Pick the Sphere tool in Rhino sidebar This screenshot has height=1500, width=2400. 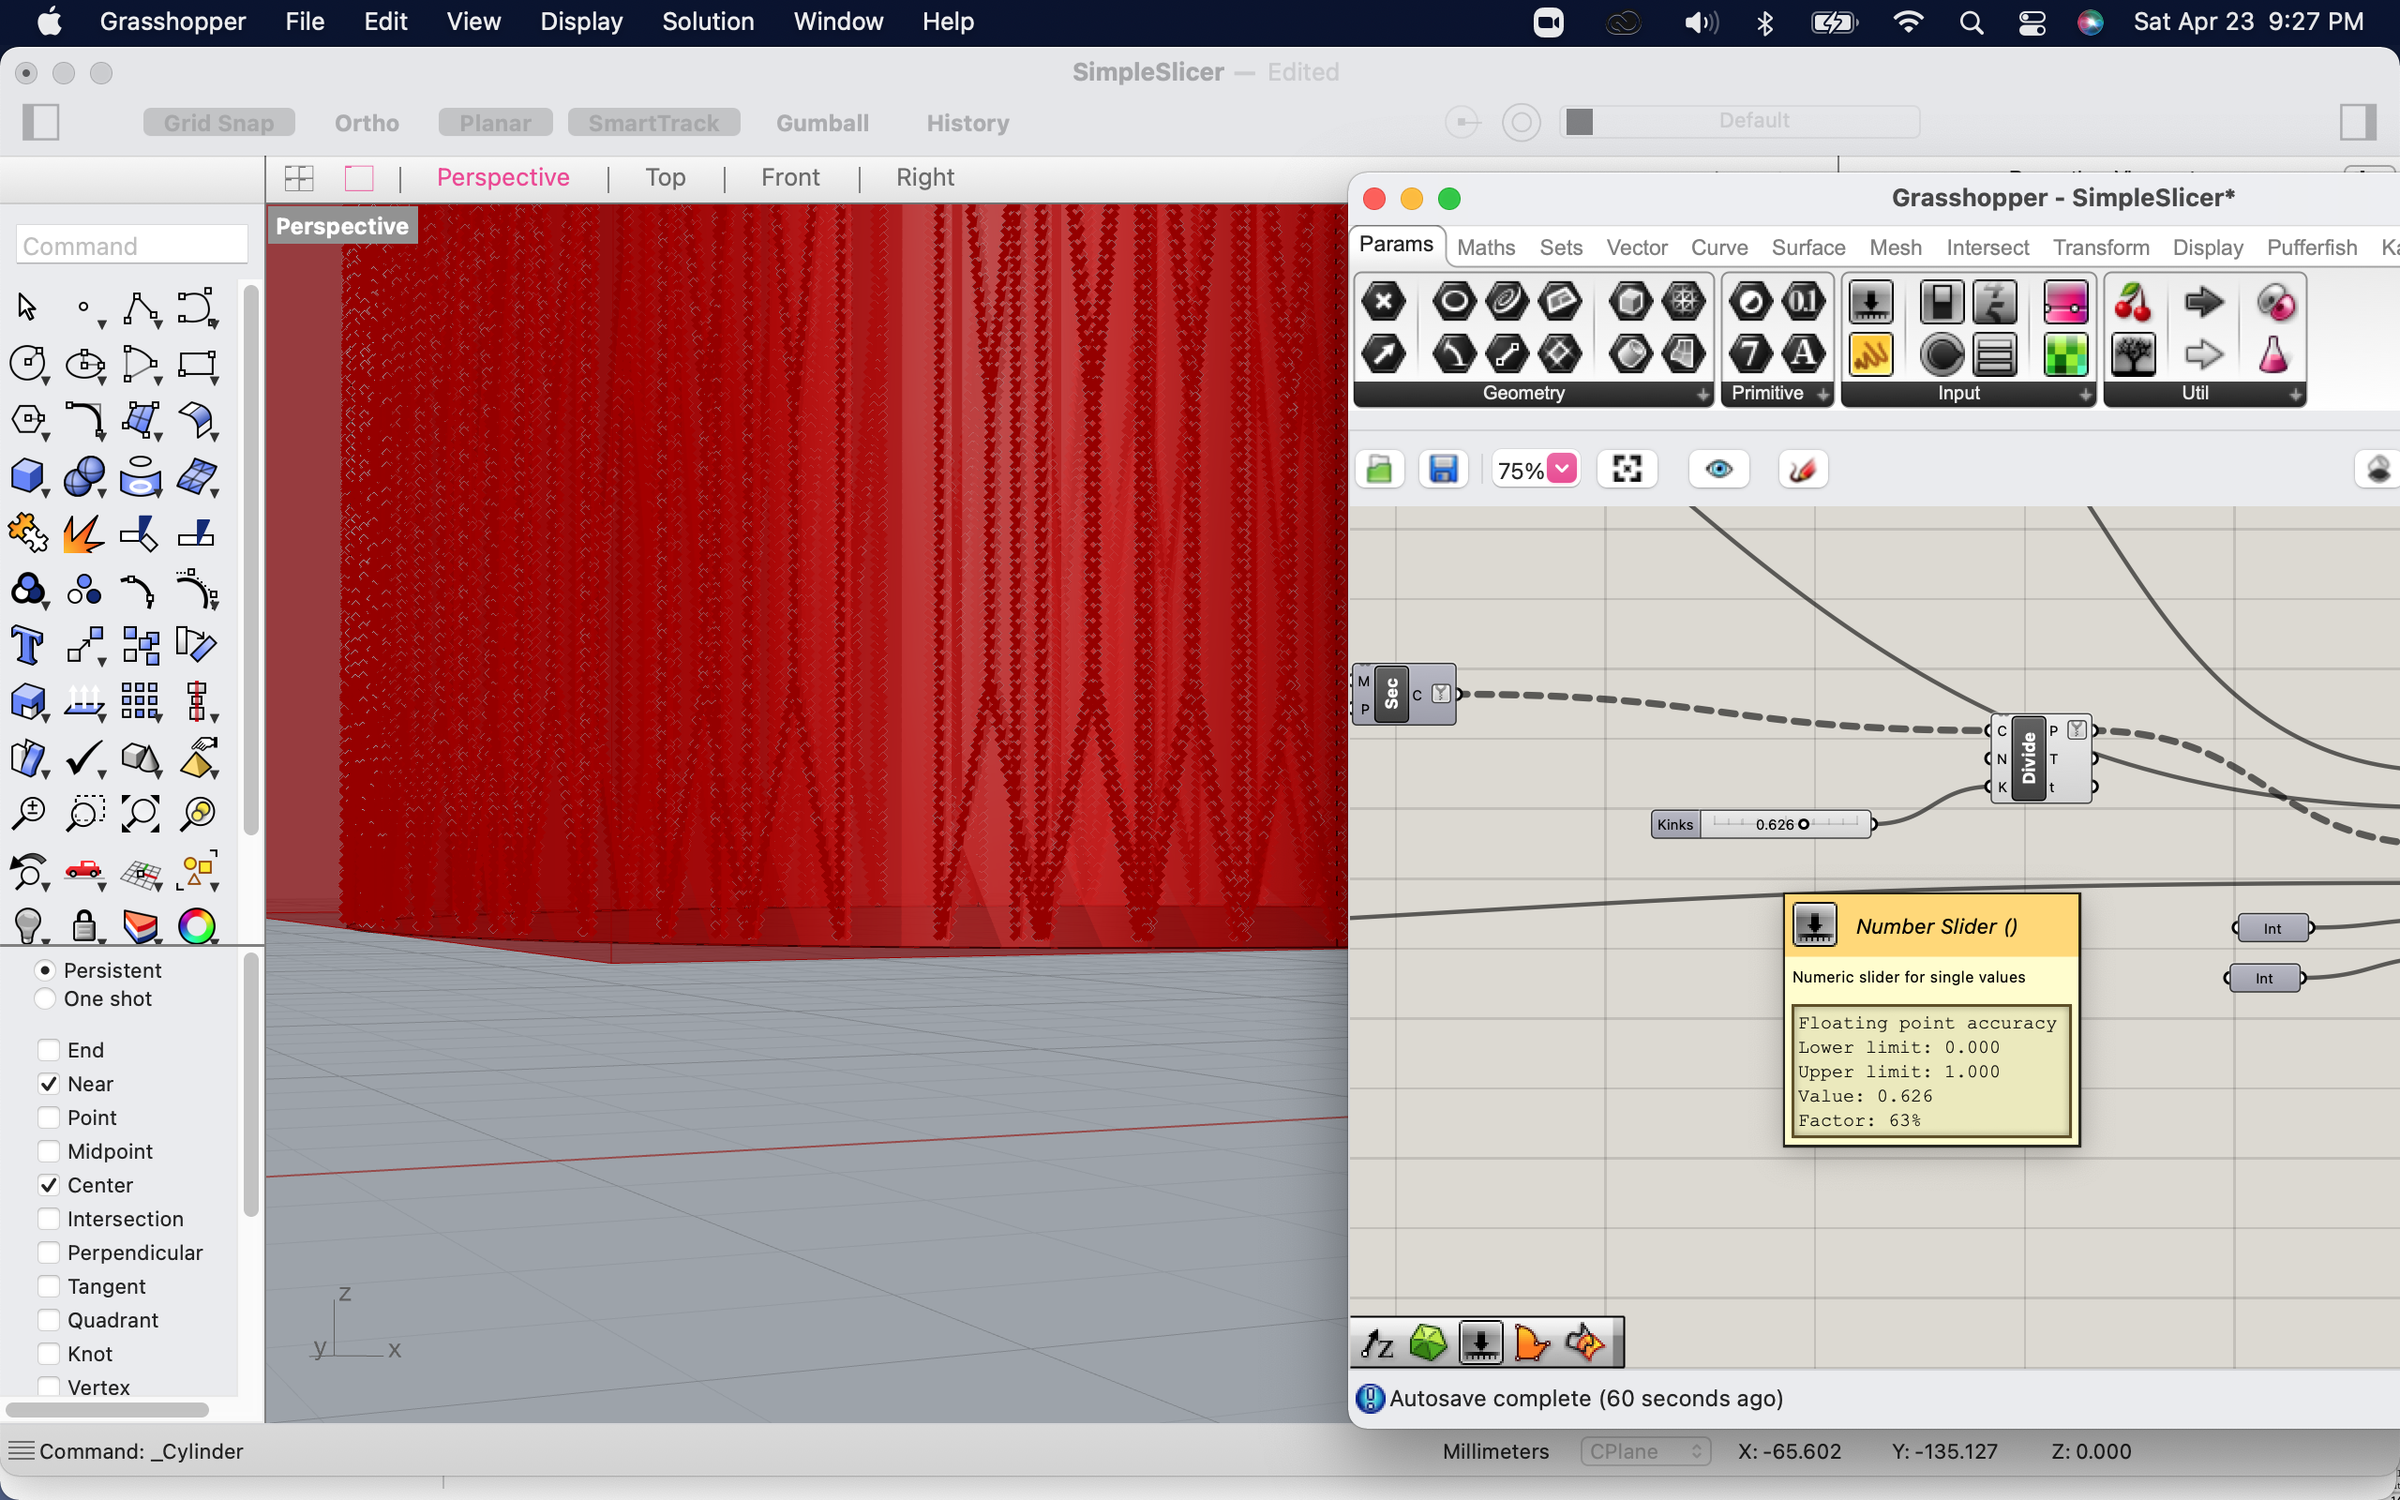[x=85, y=477]
